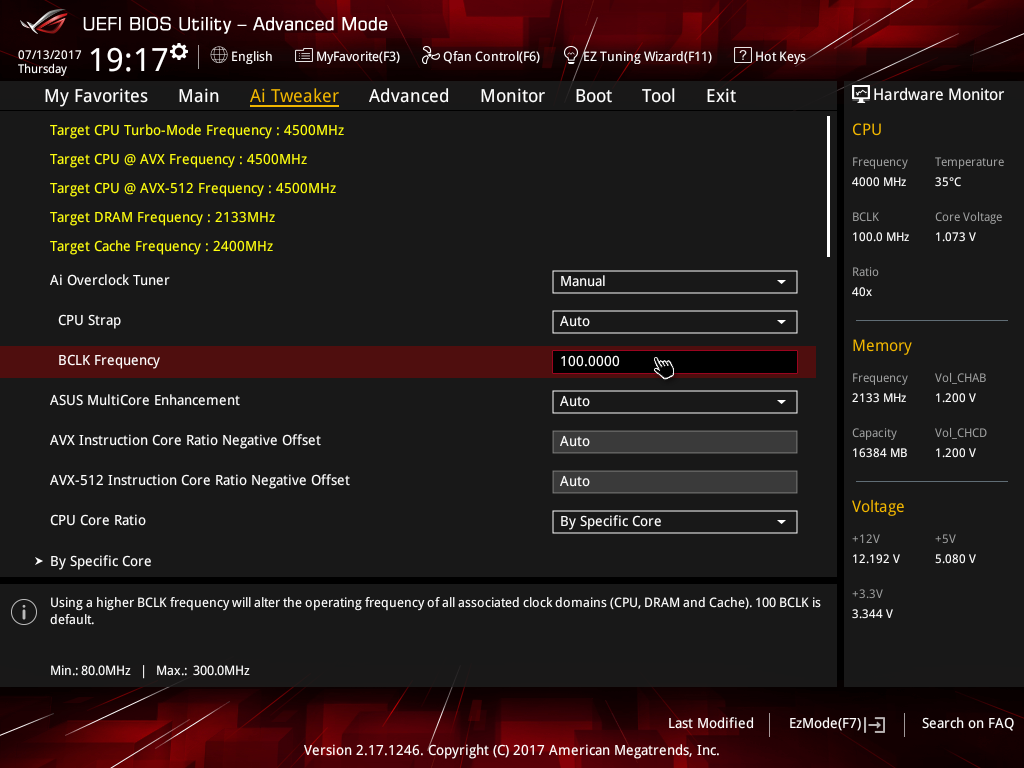Open the My Favorites tab

point(96,96)
